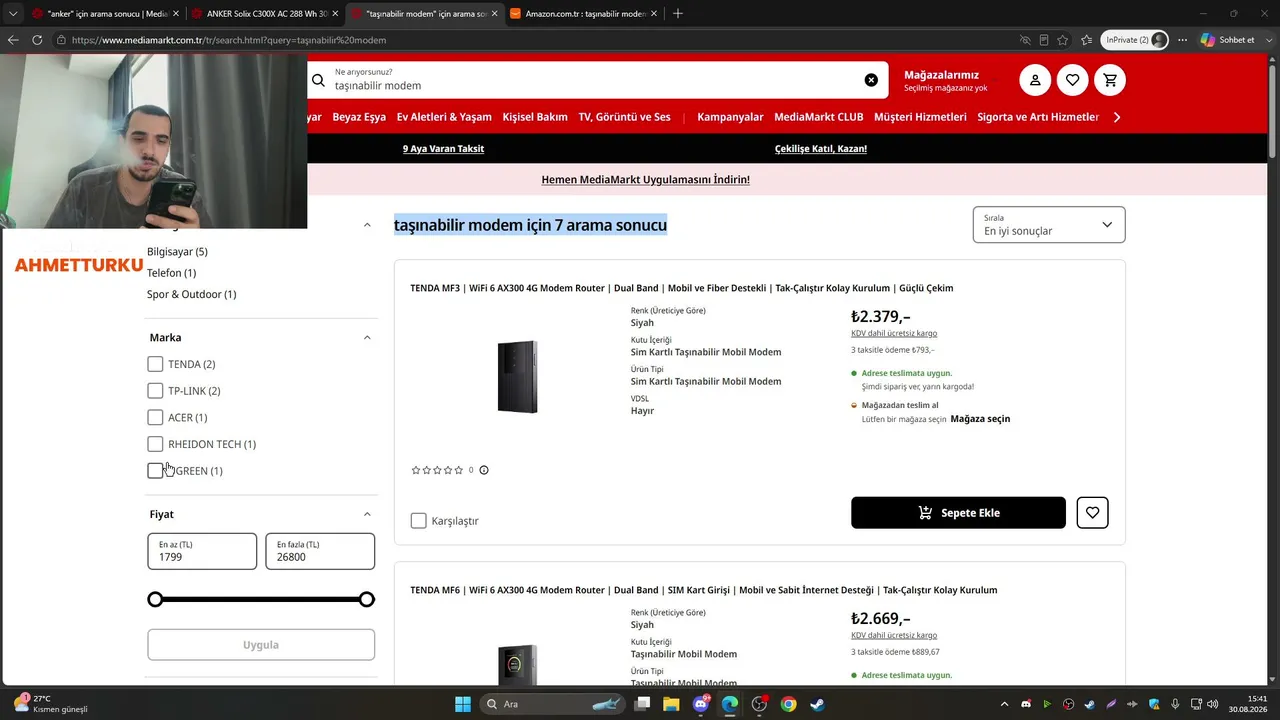
Task: Filter by Spor & Outdoor (1) category
Action: coord(191,295)
